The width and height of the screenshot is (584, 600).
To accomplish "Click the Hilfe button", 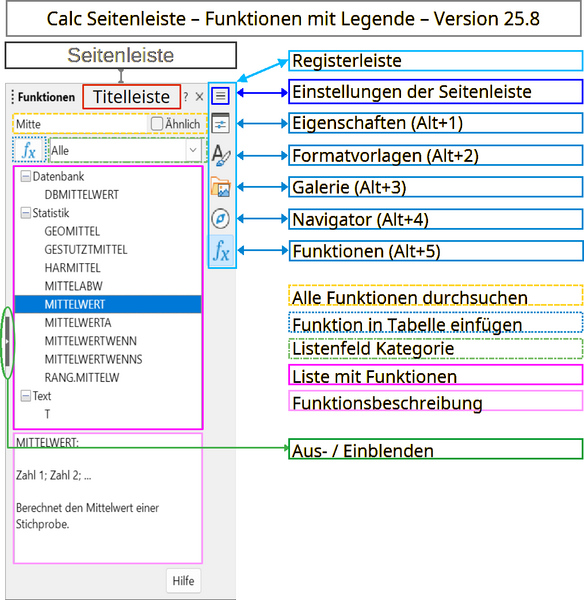I will tap(183, 580).
